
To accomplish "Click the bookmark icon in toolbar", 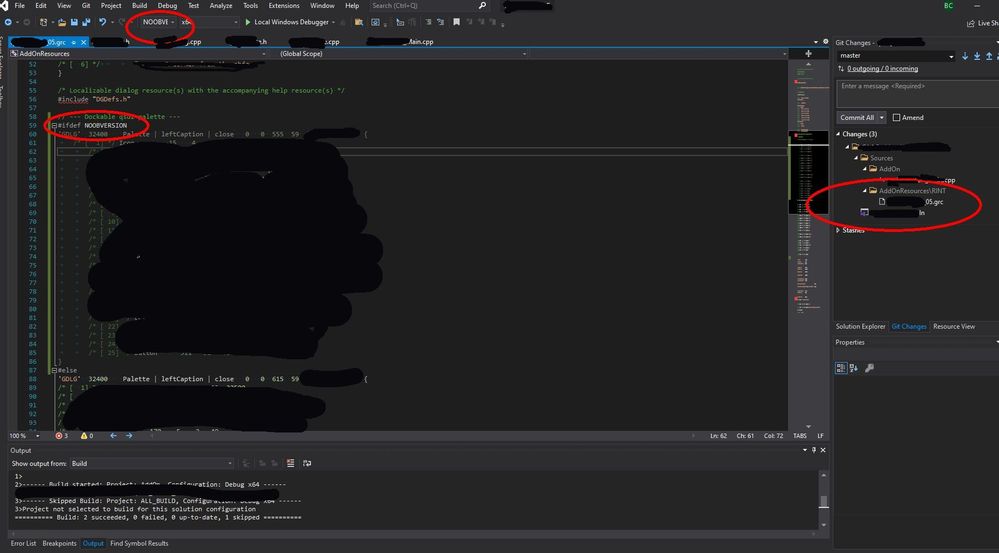I will (x=456, y=22).
